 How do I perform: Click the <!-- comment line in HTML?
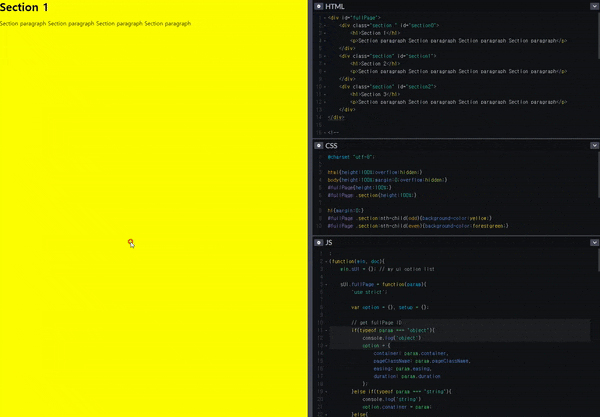click(333, 132)
